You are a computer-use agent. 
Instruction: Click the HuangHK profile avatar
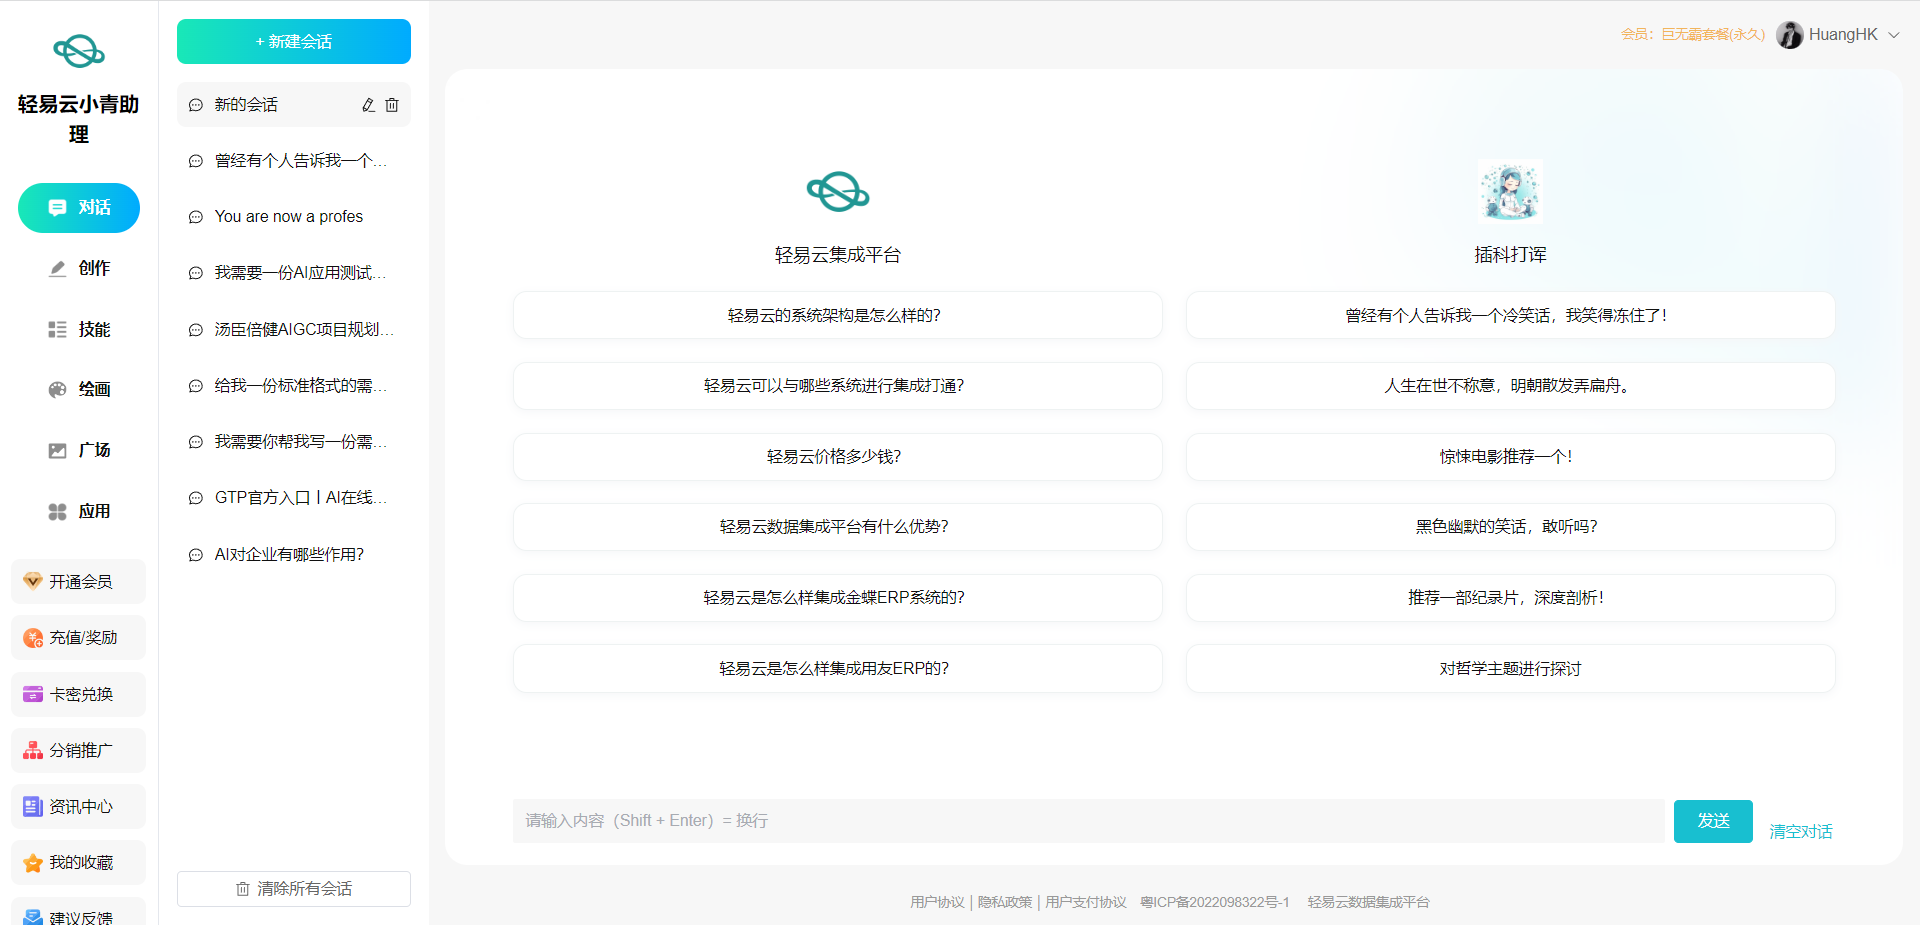click(x=1789, y=35)
